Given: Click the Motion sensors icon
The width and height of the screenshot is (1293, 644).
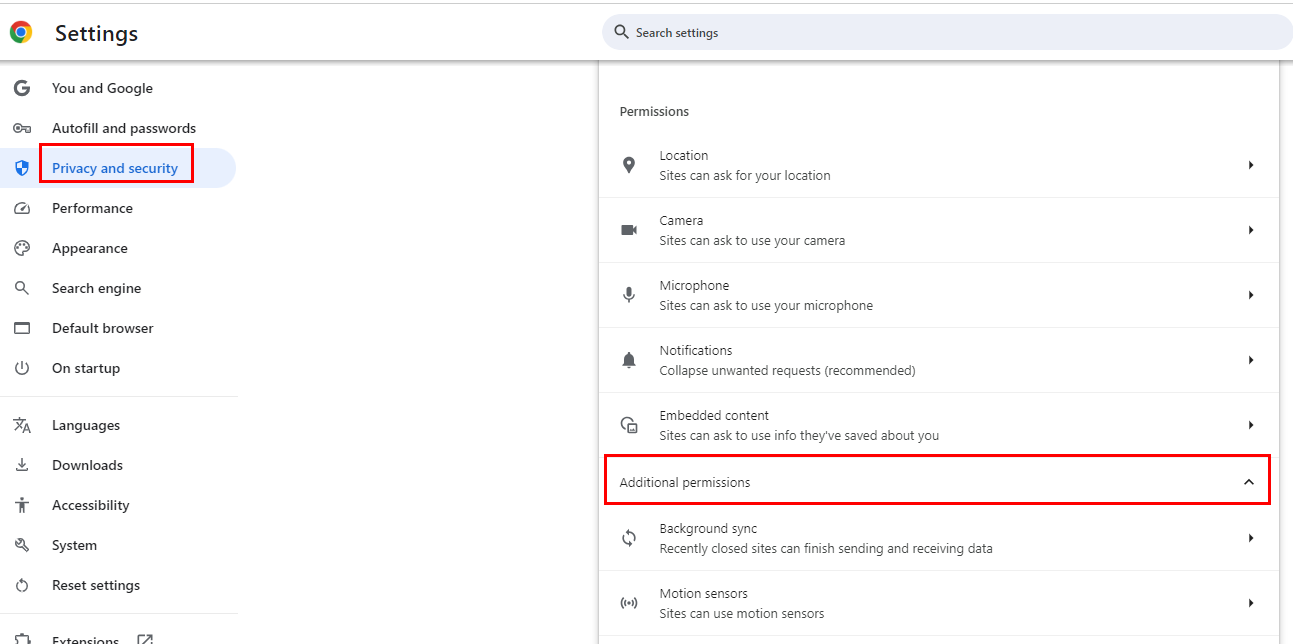Looking at the screenshot, I should tap(629, 603).
